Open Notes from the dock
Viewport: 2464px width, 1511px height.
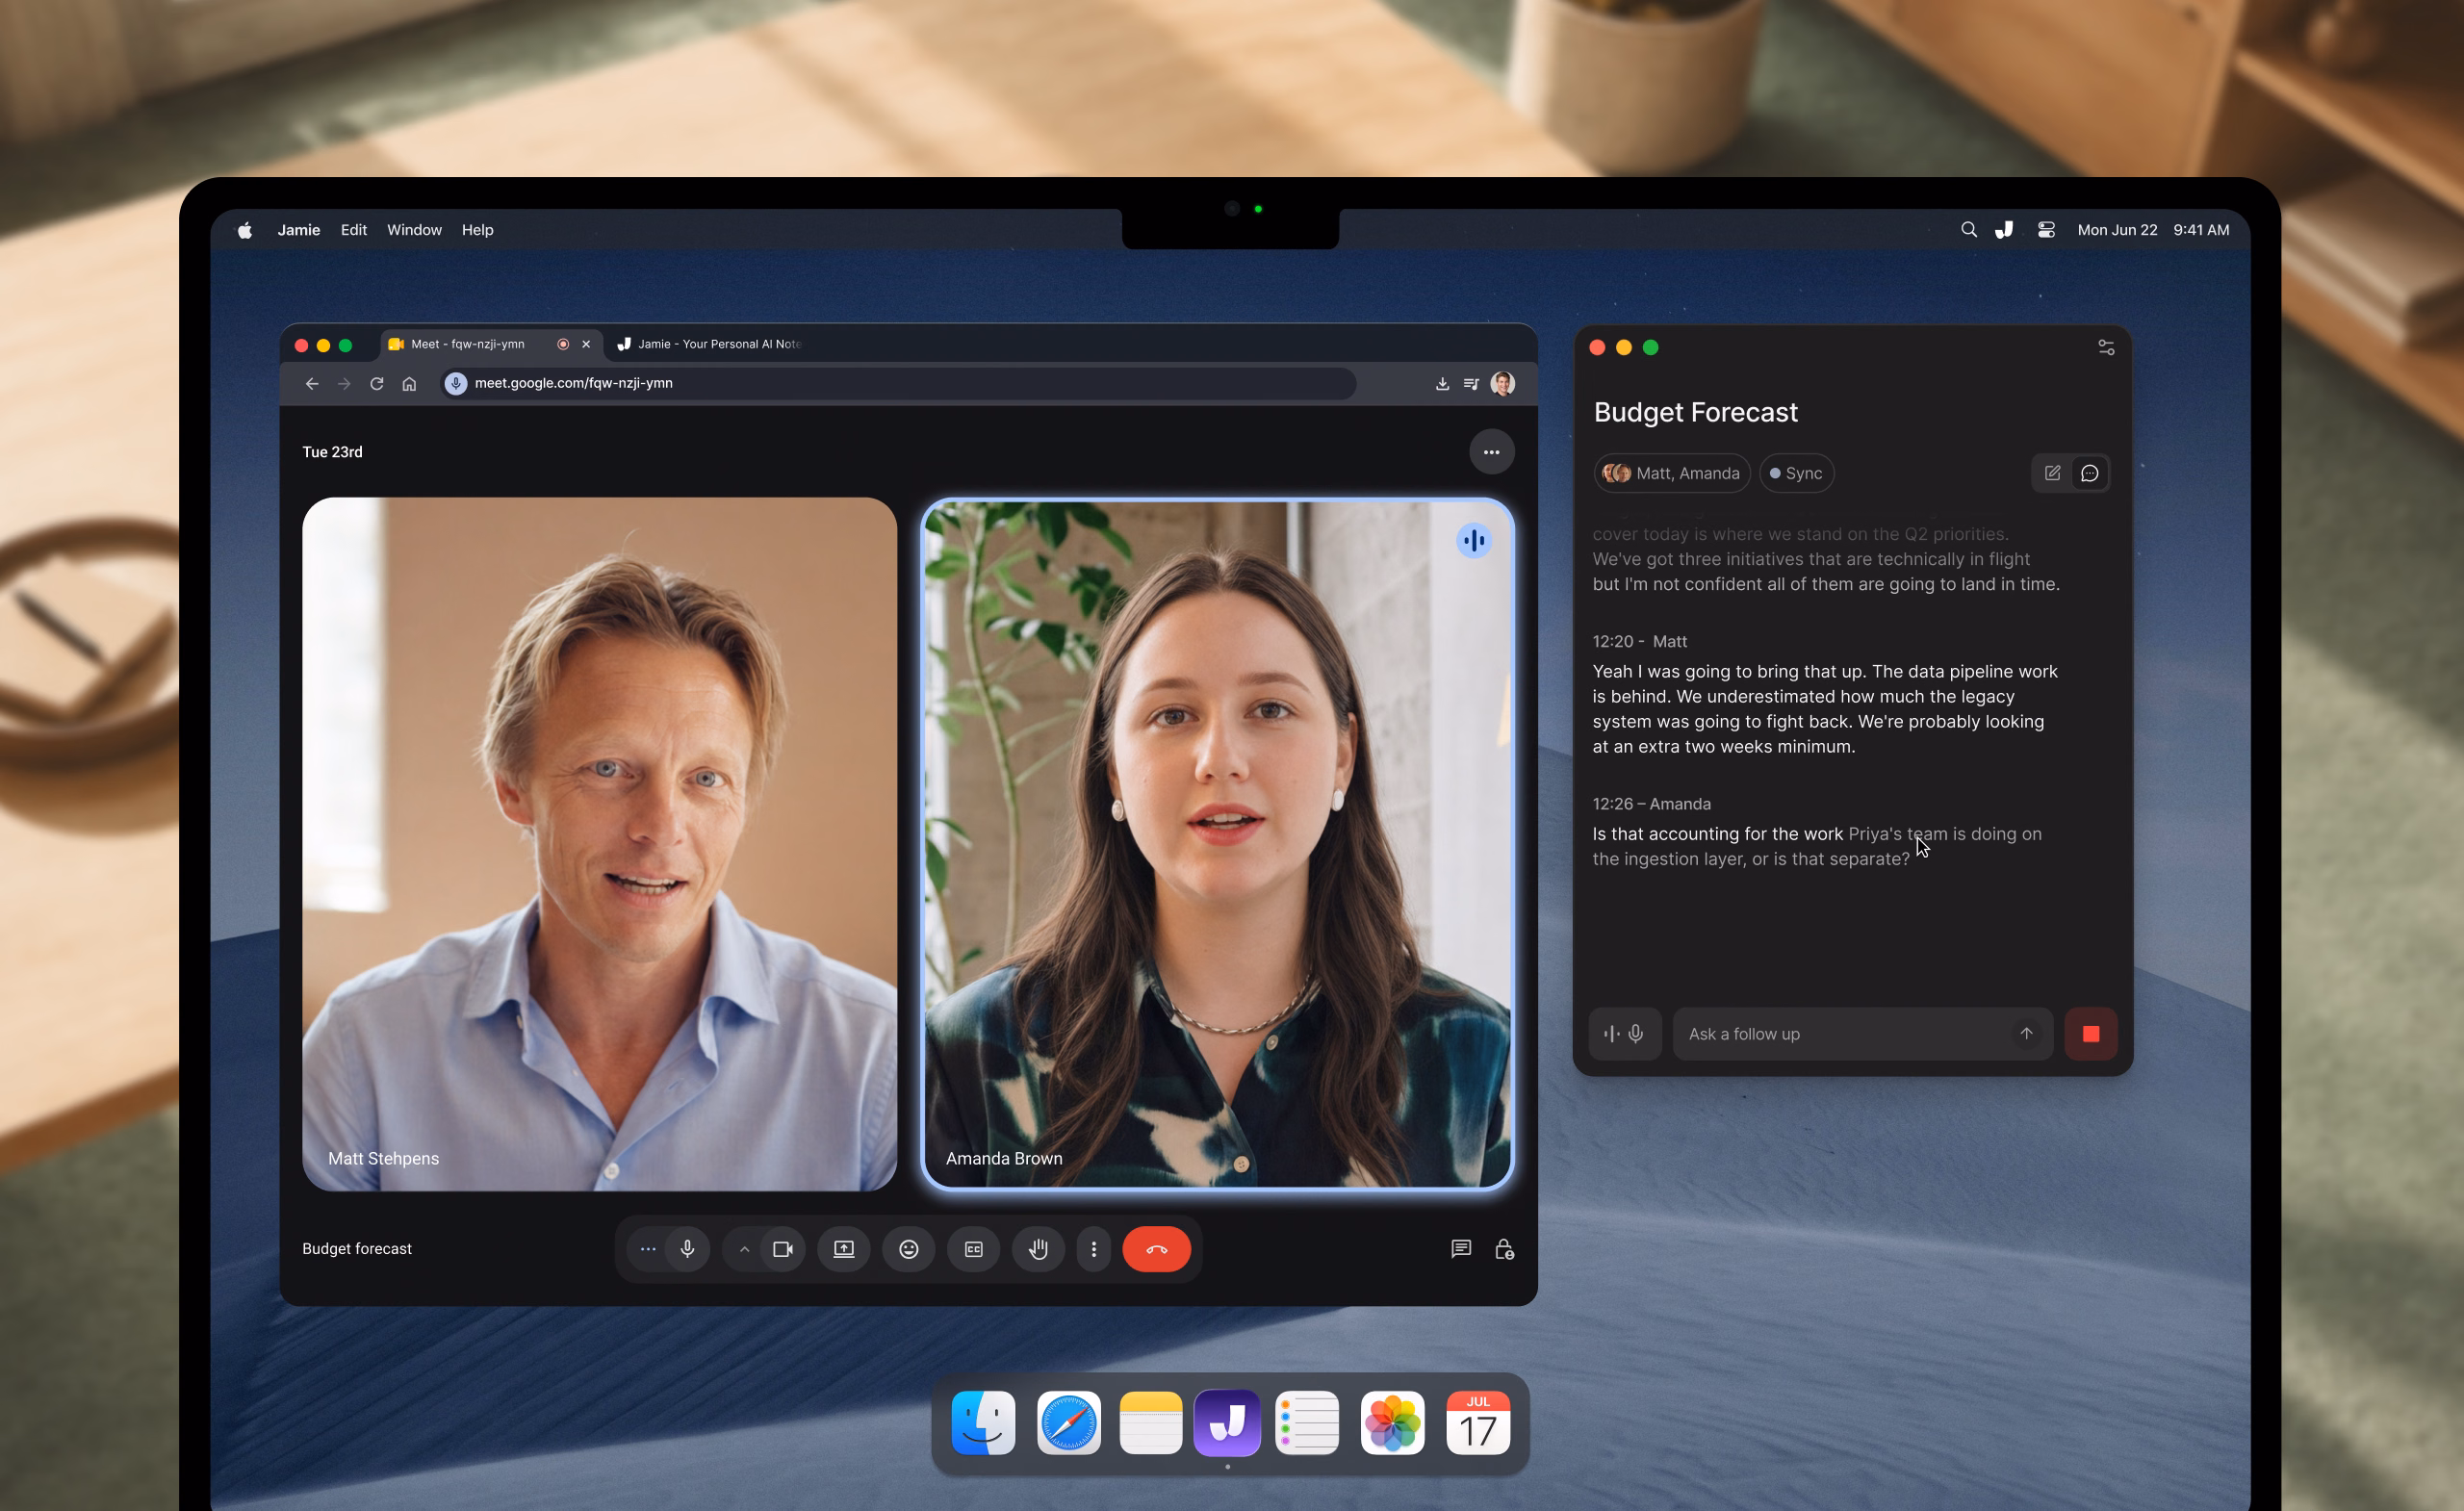pos(1150,1423)
